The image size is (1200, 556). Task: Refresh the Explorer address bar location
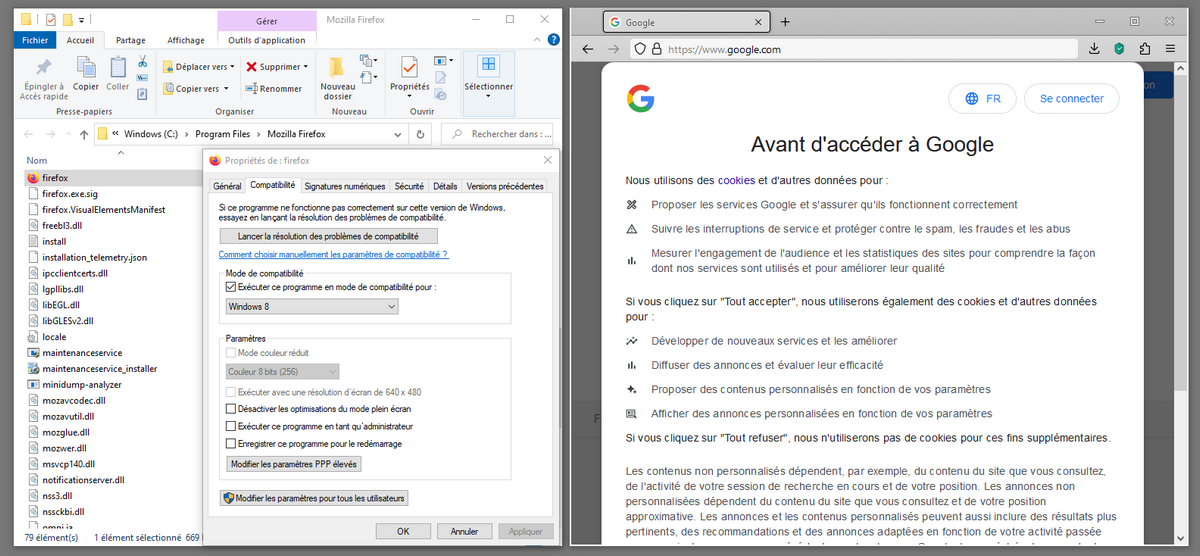pyautogui.click(x=421, y=134)
